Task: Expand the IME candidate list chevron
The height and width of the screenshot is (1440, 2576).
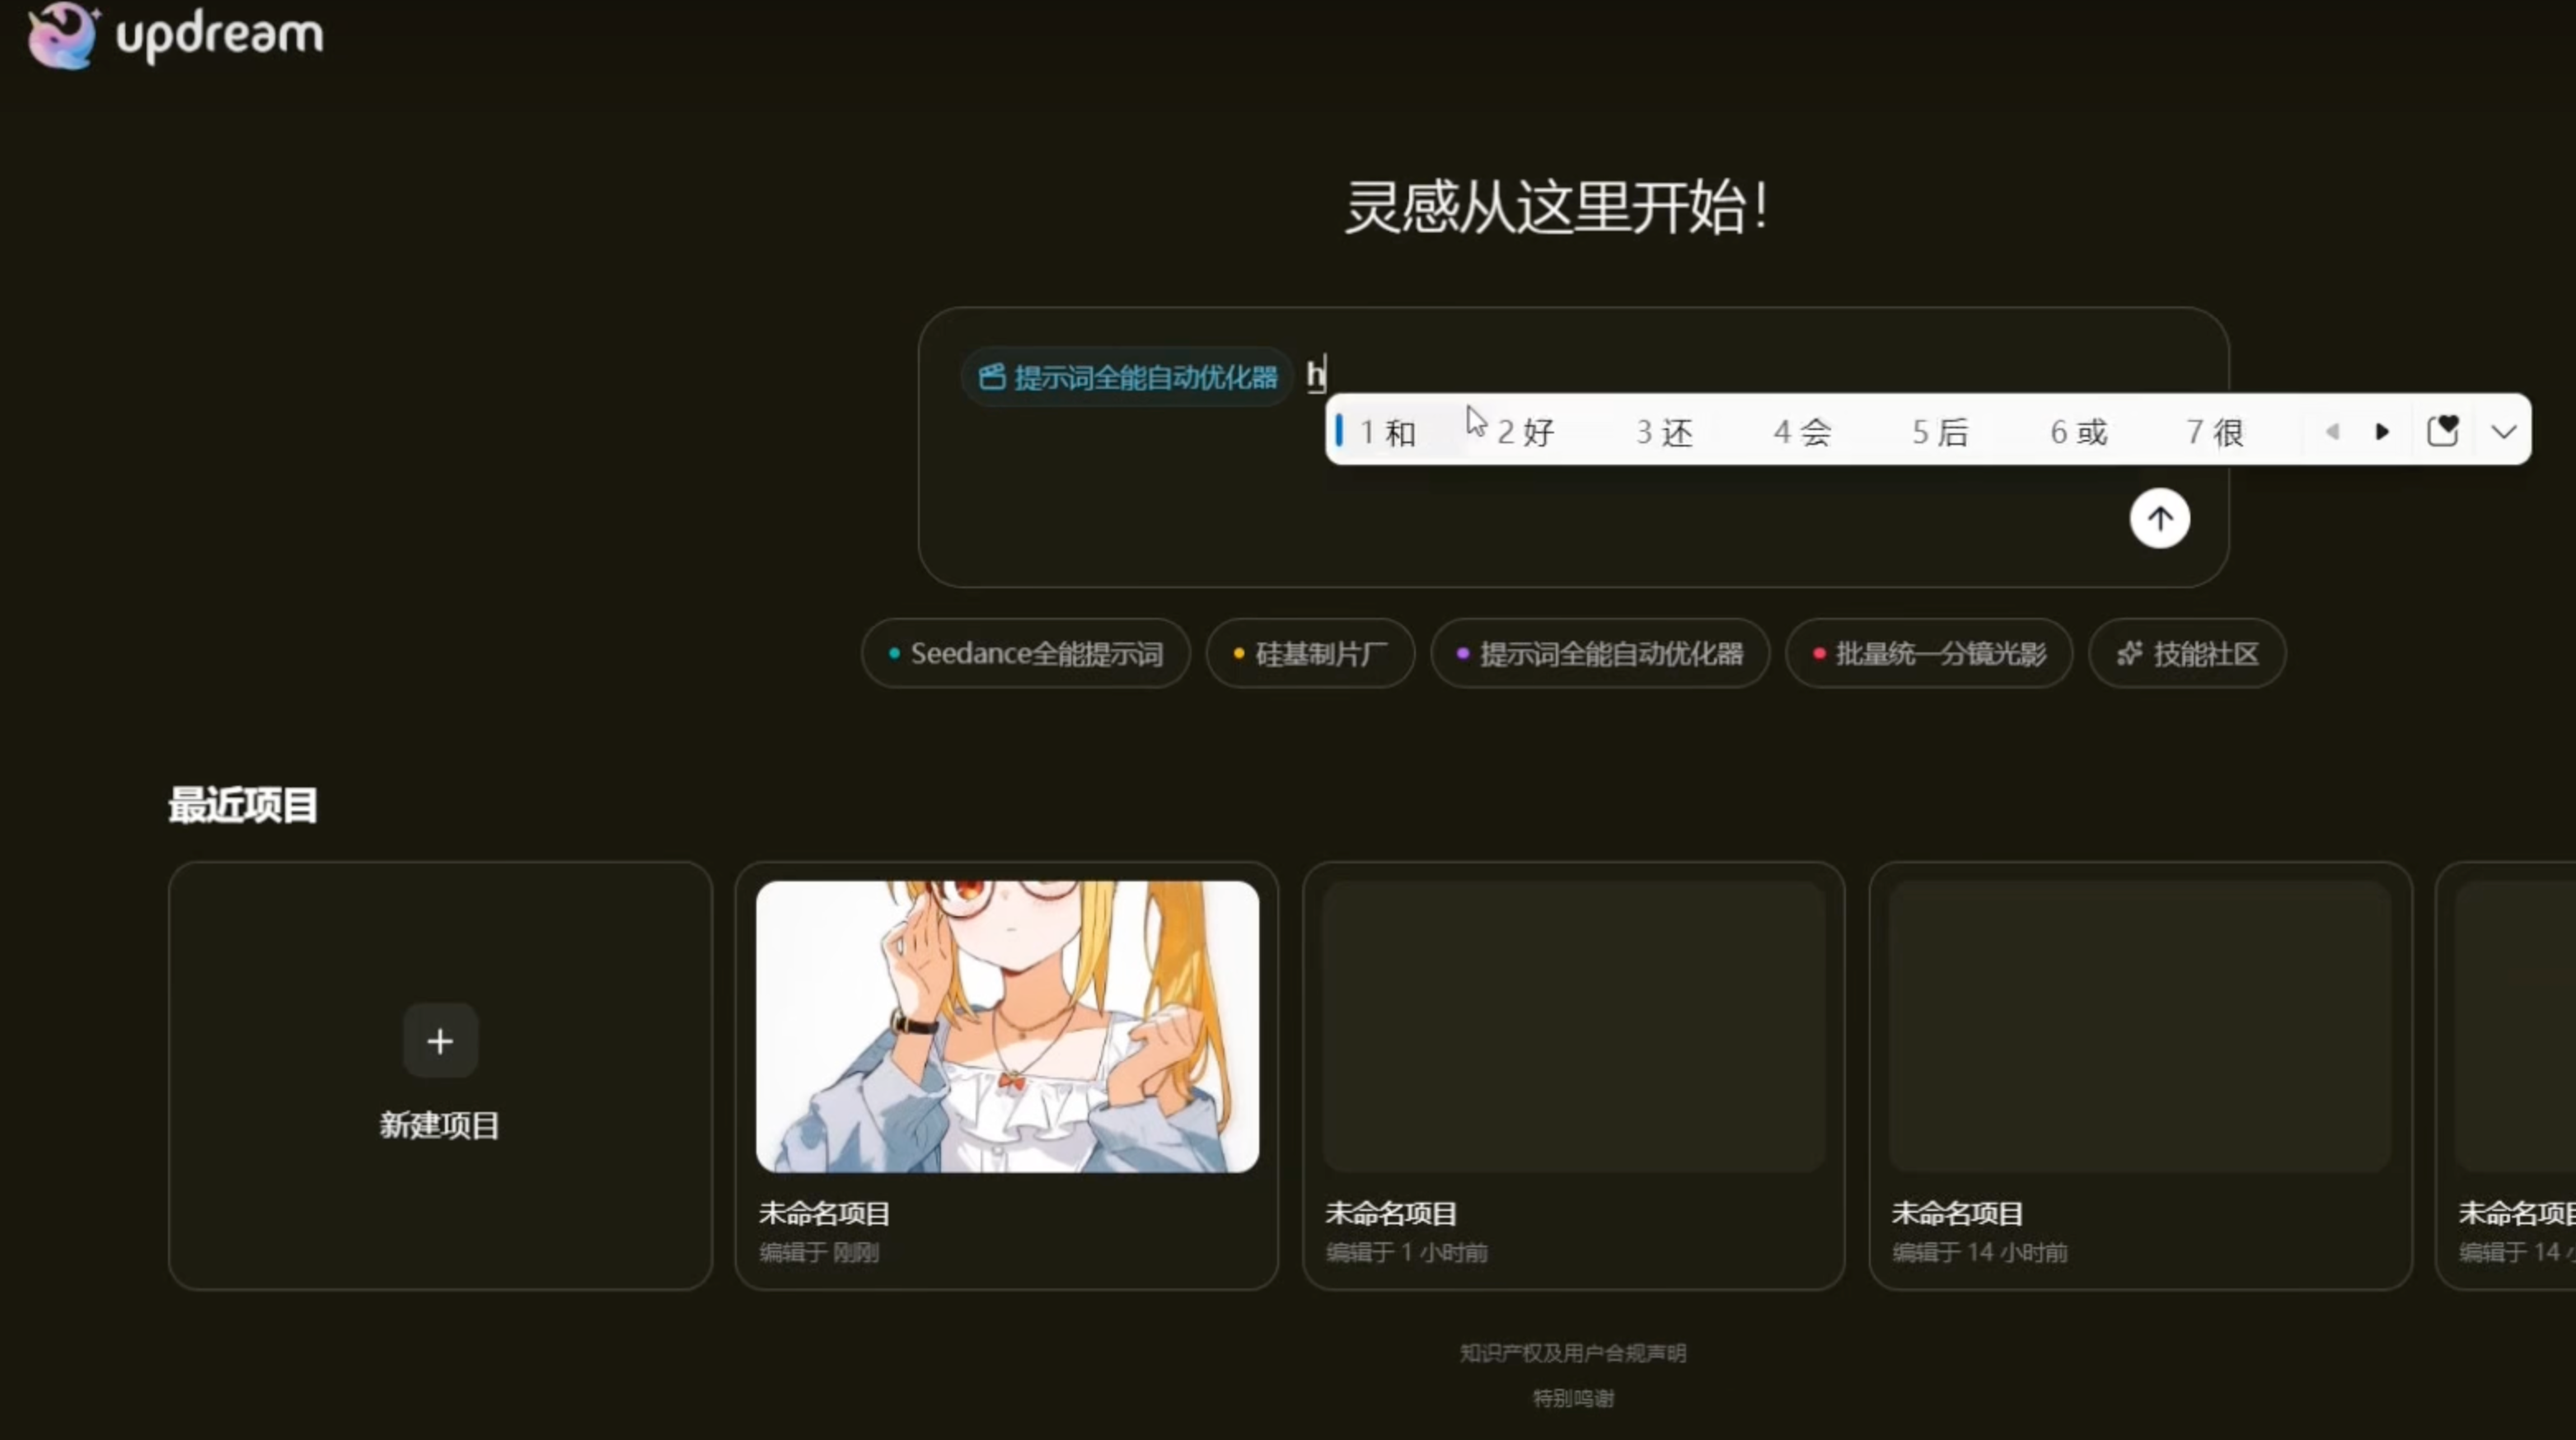Action: click(2503, 432)
